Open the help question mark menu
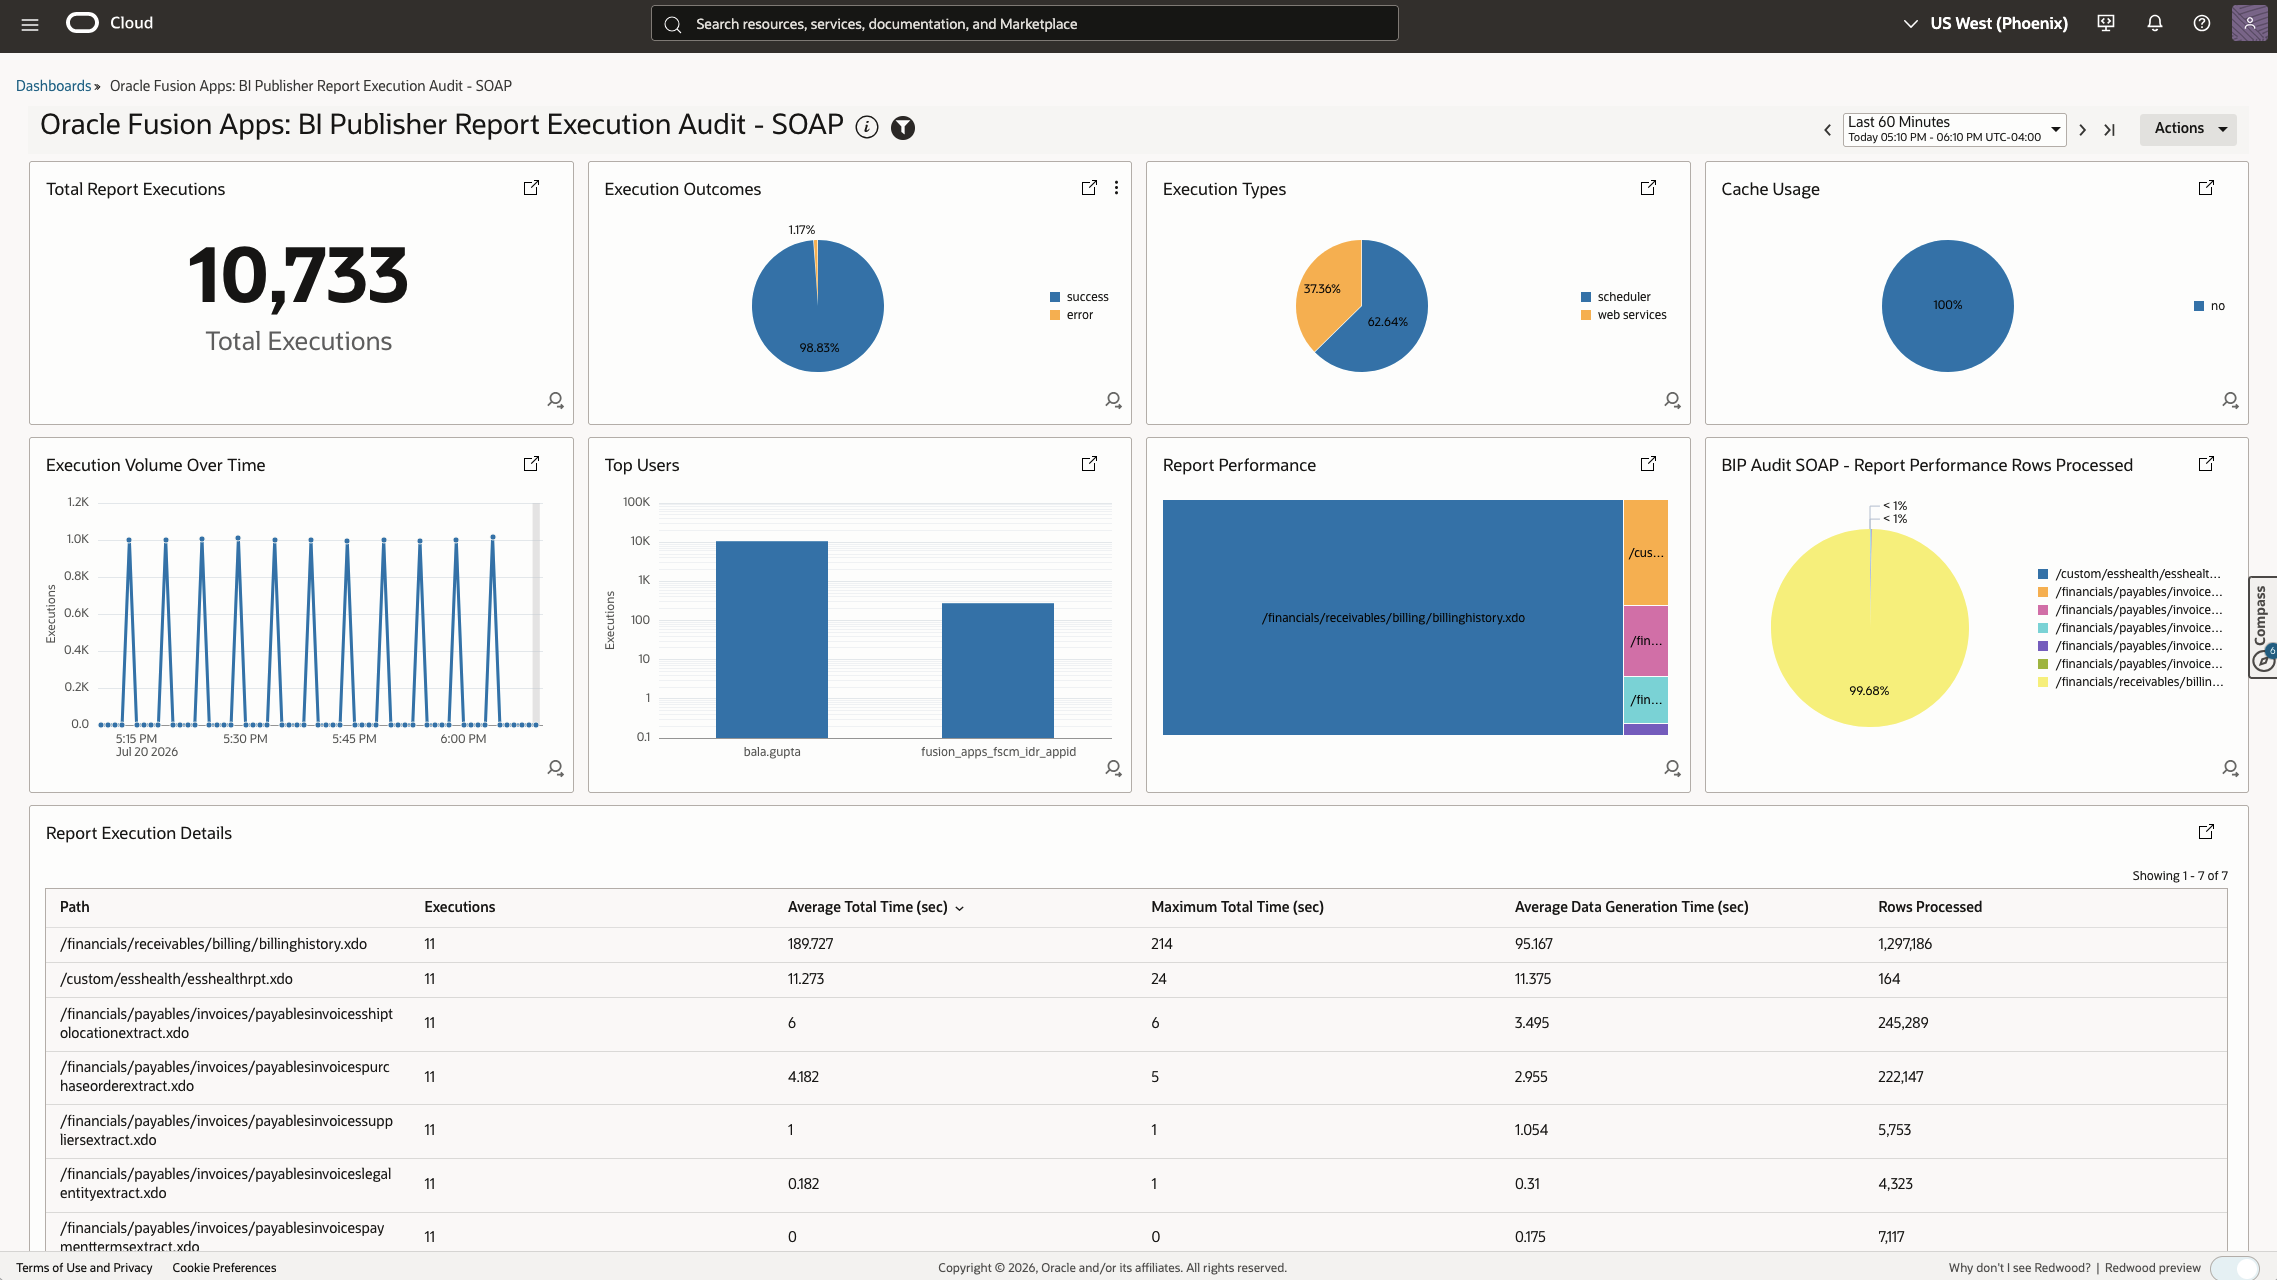The height and width of the screenshot is (1280, 2277). coord(2202,23)
